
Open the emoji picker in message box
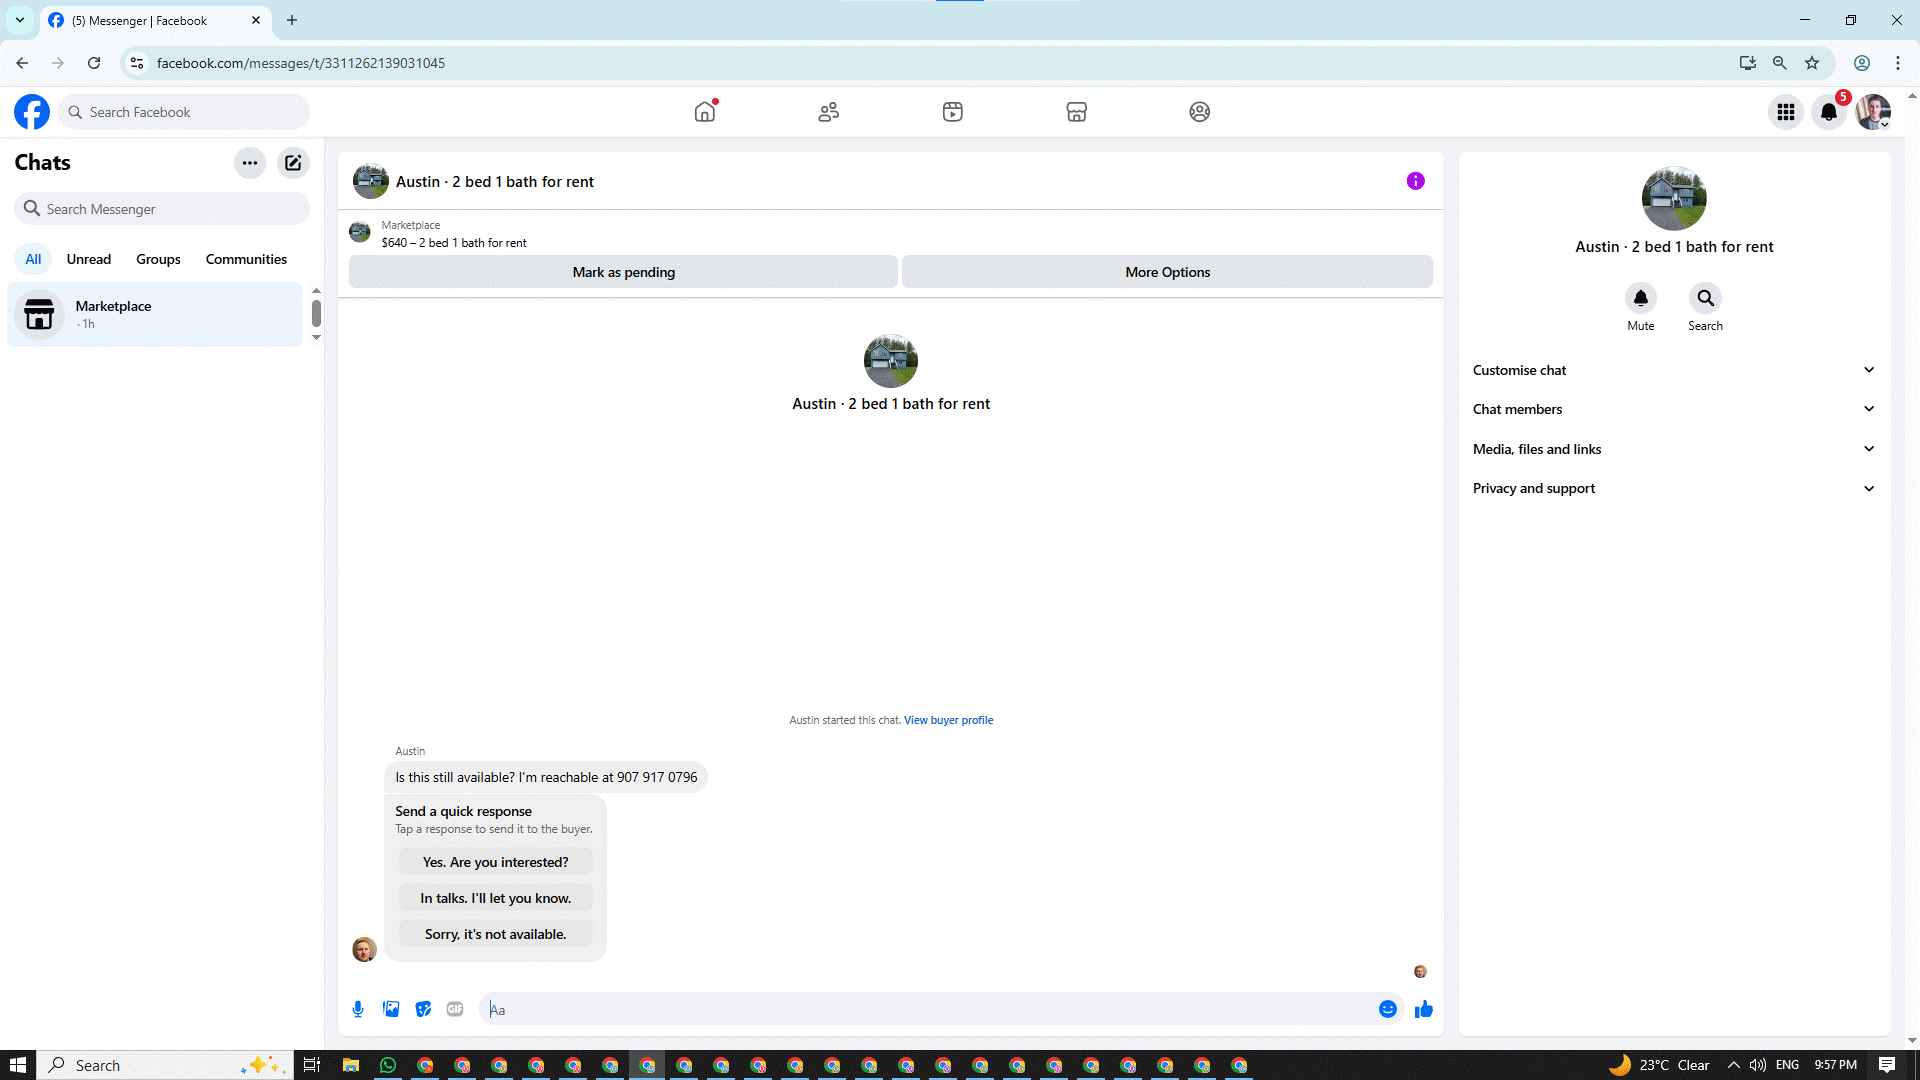(x=1388, y=1010)
